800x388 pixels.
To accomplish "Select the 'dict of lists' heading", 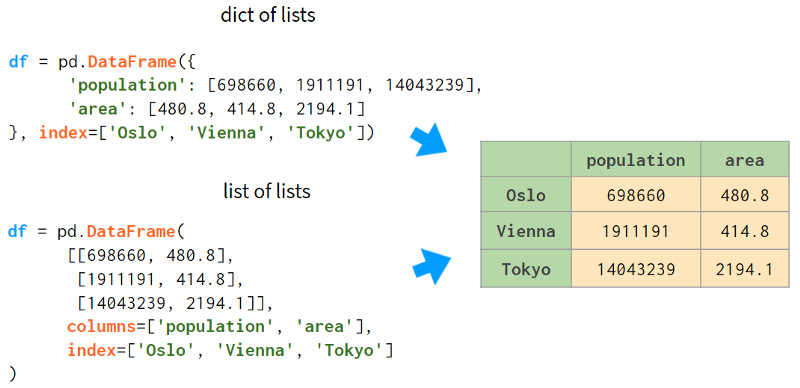I will tap(268, 15).
